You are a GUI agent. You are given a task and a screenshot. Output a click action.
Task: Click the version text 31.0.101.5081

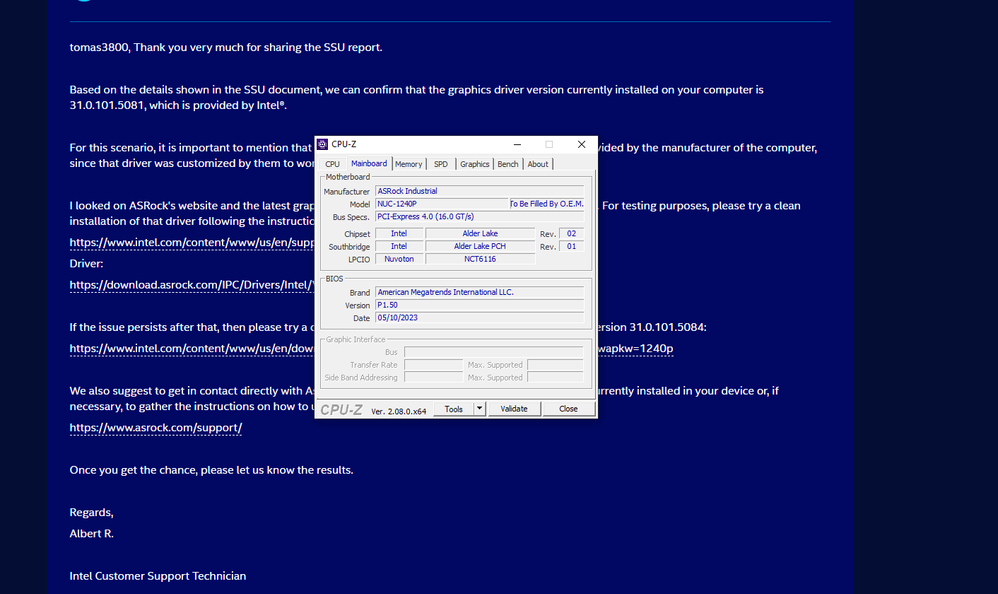tap(107, 106)
